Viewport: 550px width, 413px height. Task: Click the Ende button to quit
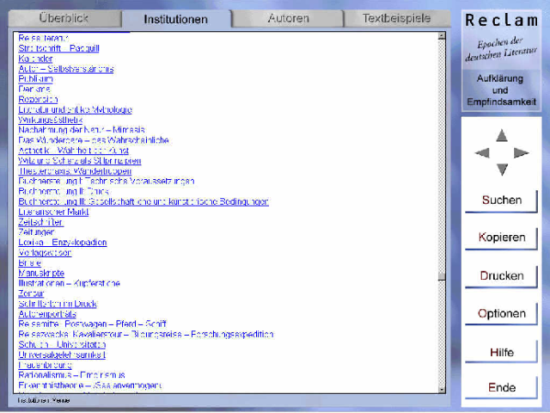coord(501,388)
